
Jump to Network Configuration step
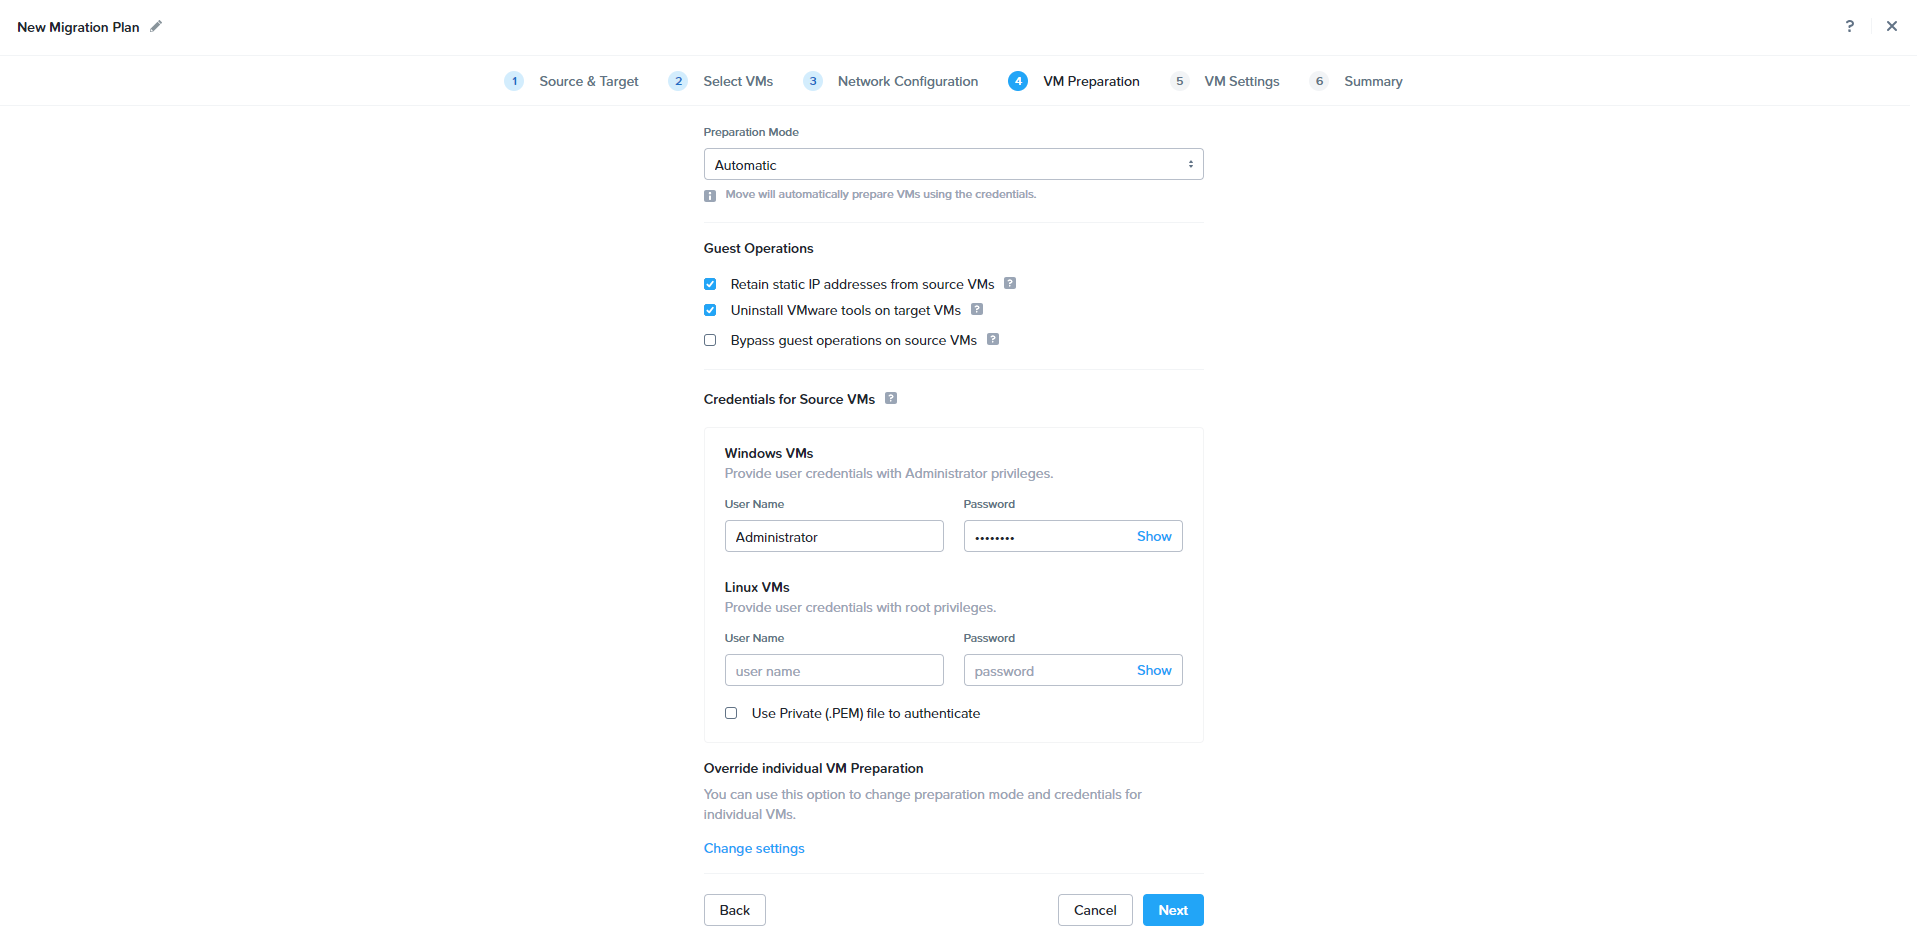pyautogui.click(x=907, y=81)
